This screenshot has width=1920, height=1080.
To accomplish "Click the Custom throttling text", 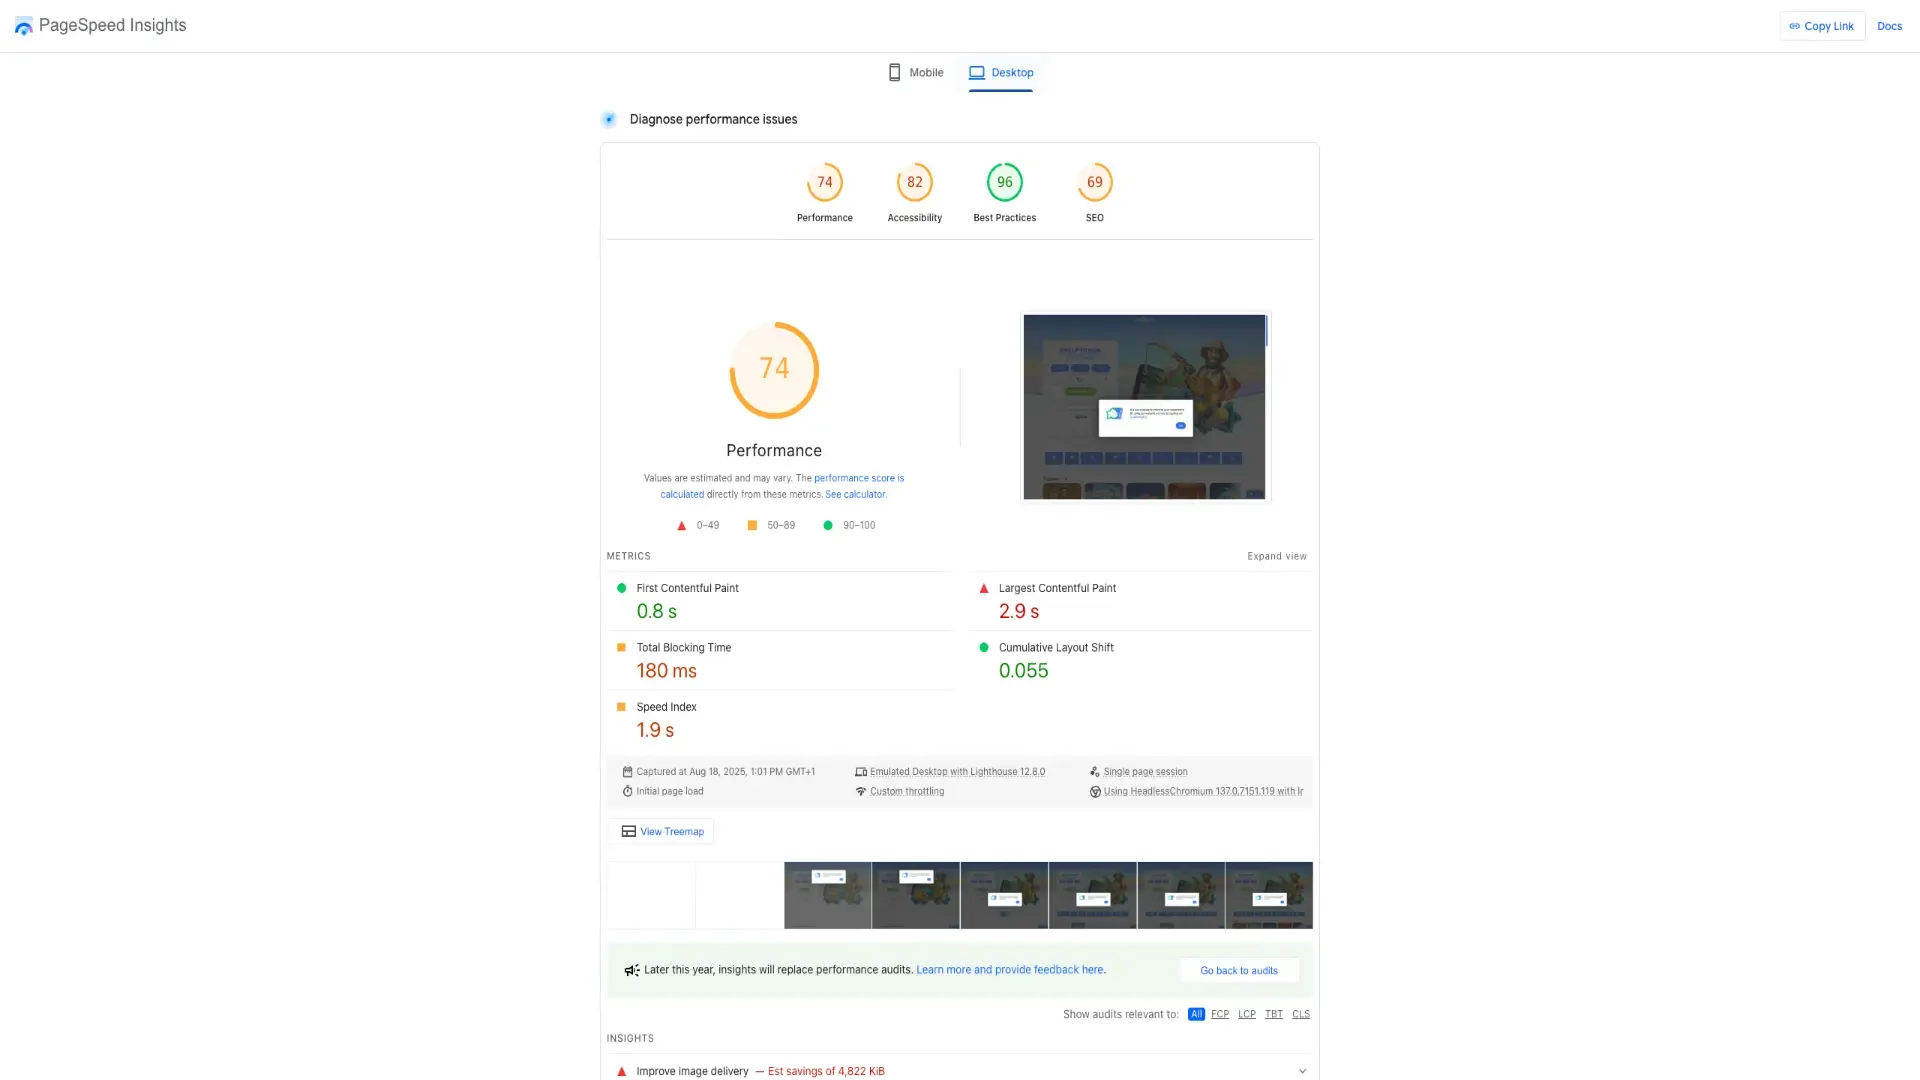I will click(907, 791).
